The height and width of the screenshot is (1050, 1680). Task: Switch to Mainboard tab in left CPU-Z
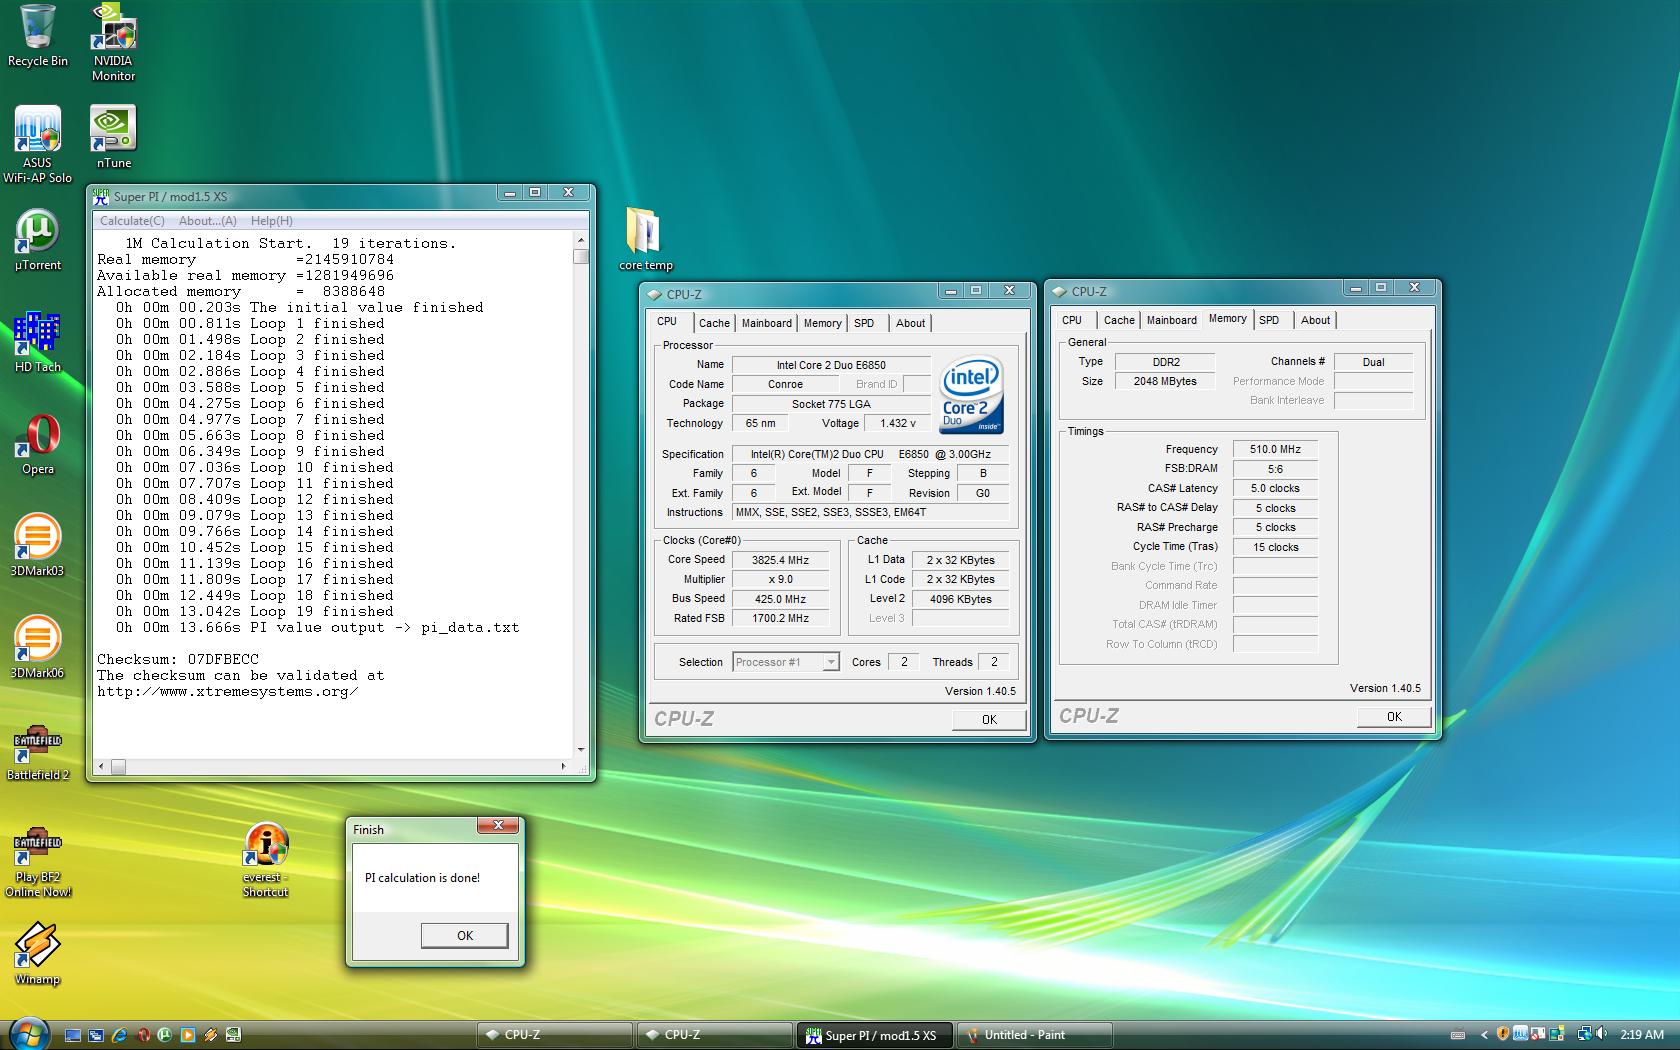[x=767, y=323]
